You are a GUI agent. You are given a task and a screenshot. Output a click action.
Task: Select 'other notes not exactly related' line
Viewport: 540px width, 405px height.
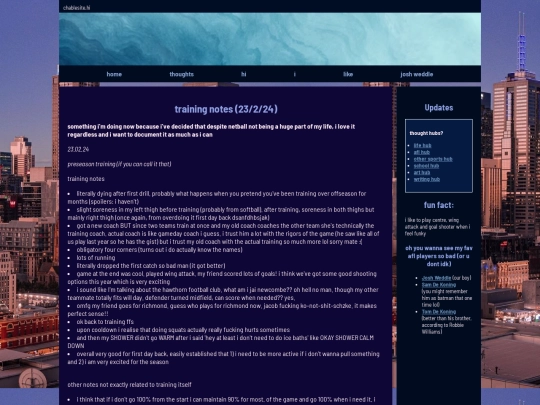(x=129, y=384)
